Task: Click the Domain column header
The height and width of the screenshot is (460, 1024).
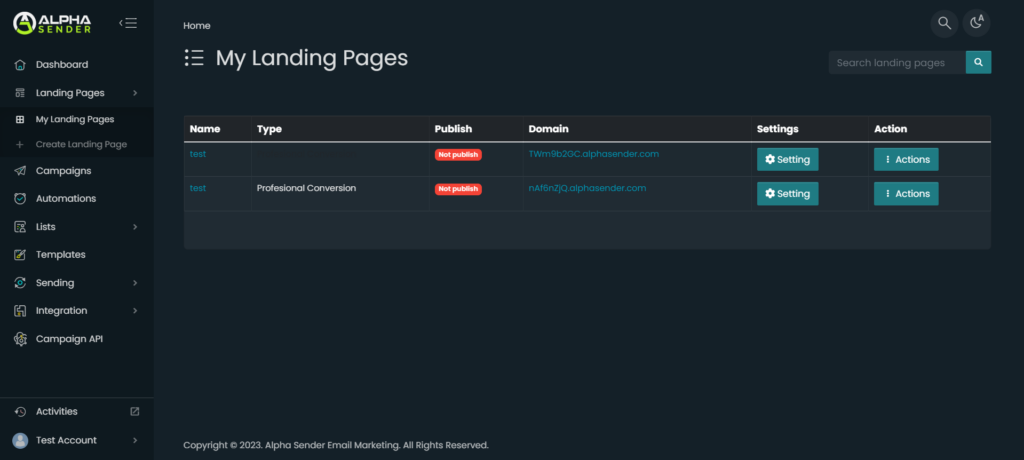Action: (549, 129)
